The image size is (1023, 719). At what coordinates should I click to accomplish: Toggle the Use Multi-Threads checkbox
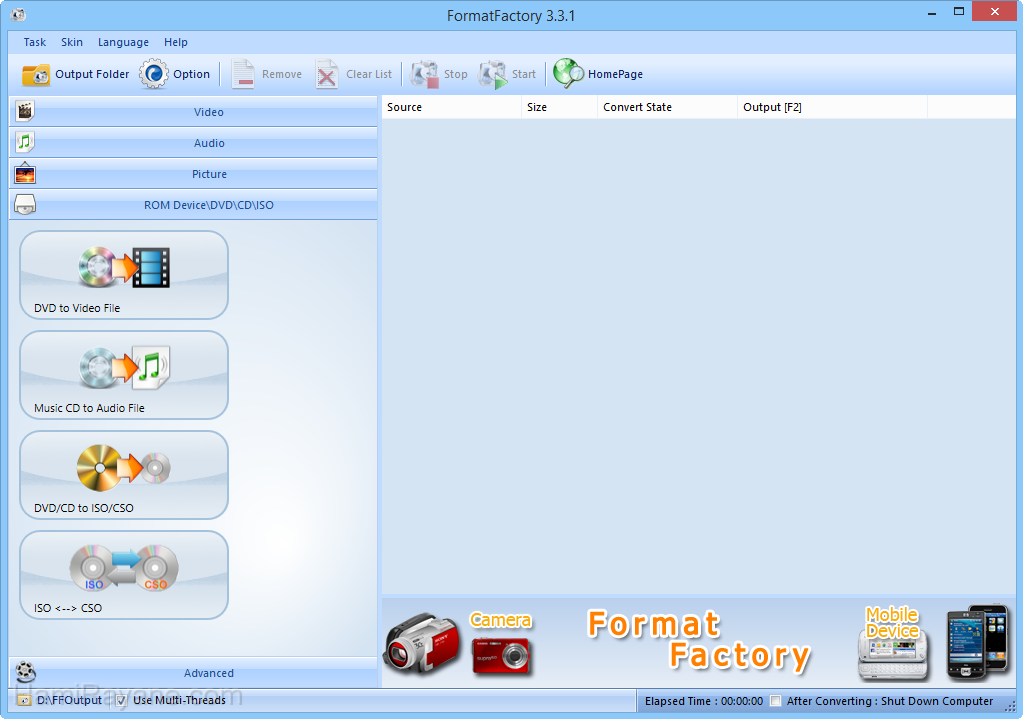click(x=121, y=701)
